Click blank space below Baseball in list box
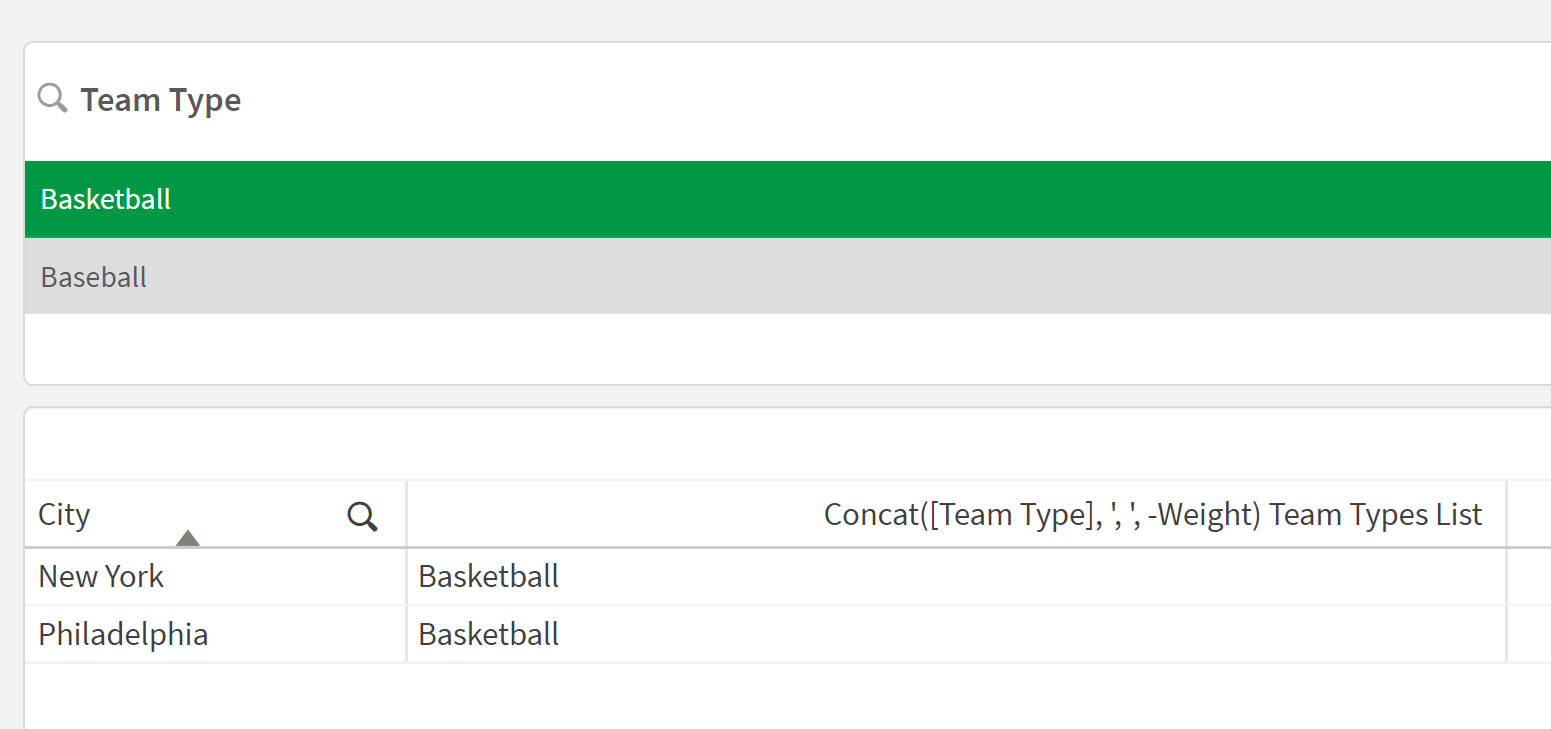Image resolution: width=1551 pixels, height=729 pixels. pos(700,348)
